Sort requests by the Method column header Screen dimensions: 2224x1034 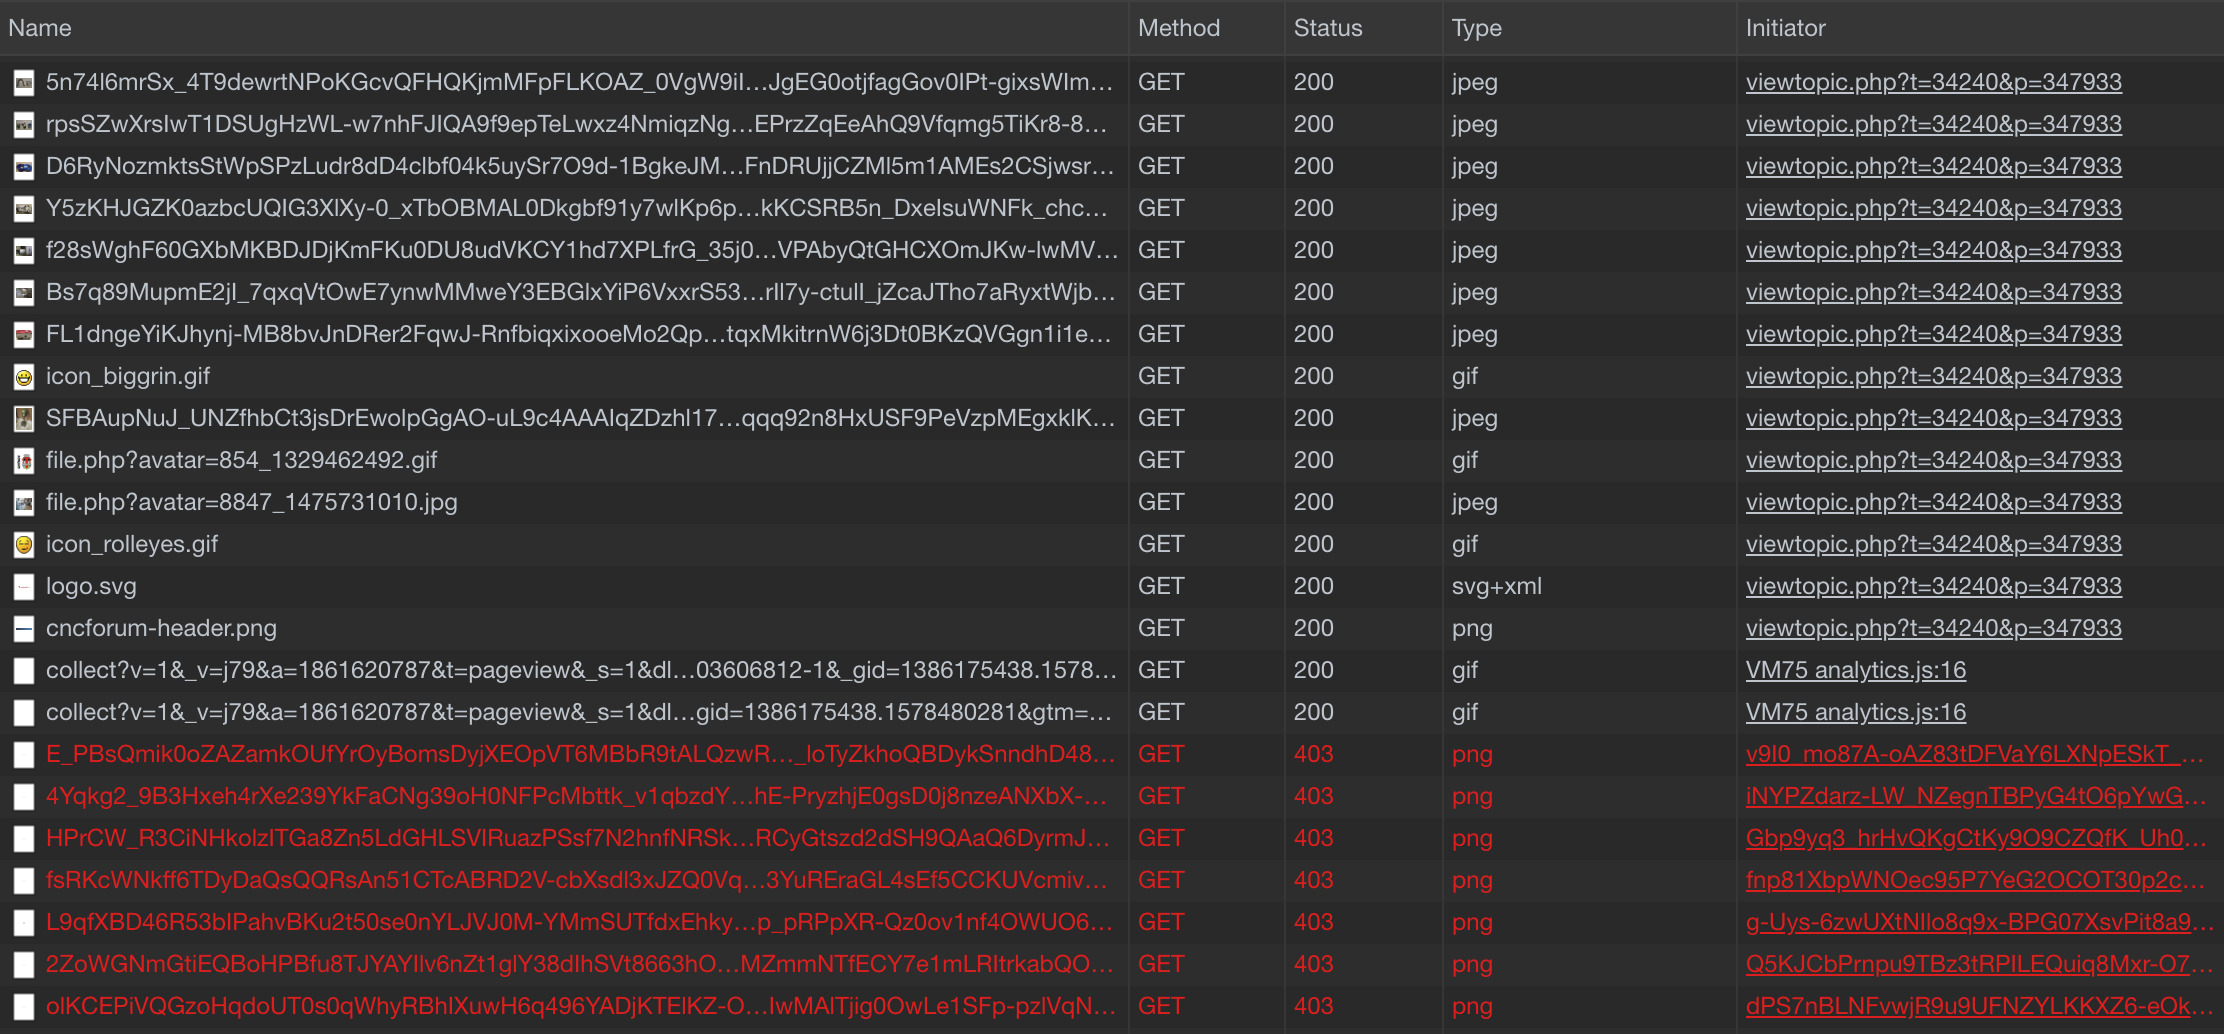tap(1178, 28)
